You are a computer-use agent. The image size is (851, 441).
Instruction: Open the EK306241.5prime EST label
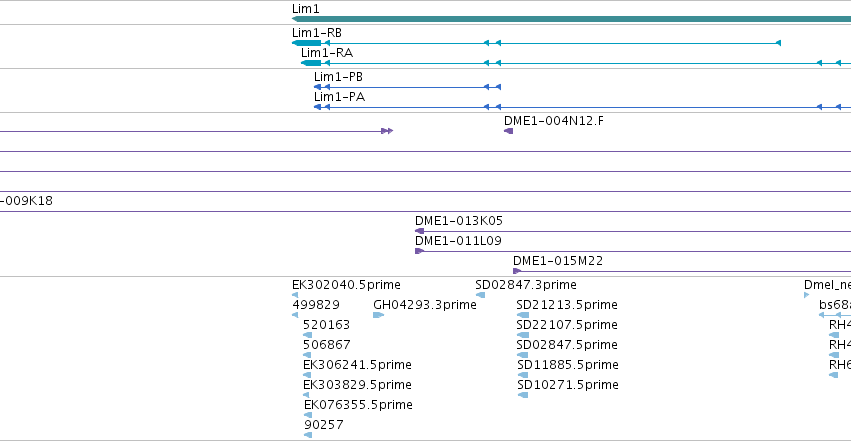click(x=357, y=365)
